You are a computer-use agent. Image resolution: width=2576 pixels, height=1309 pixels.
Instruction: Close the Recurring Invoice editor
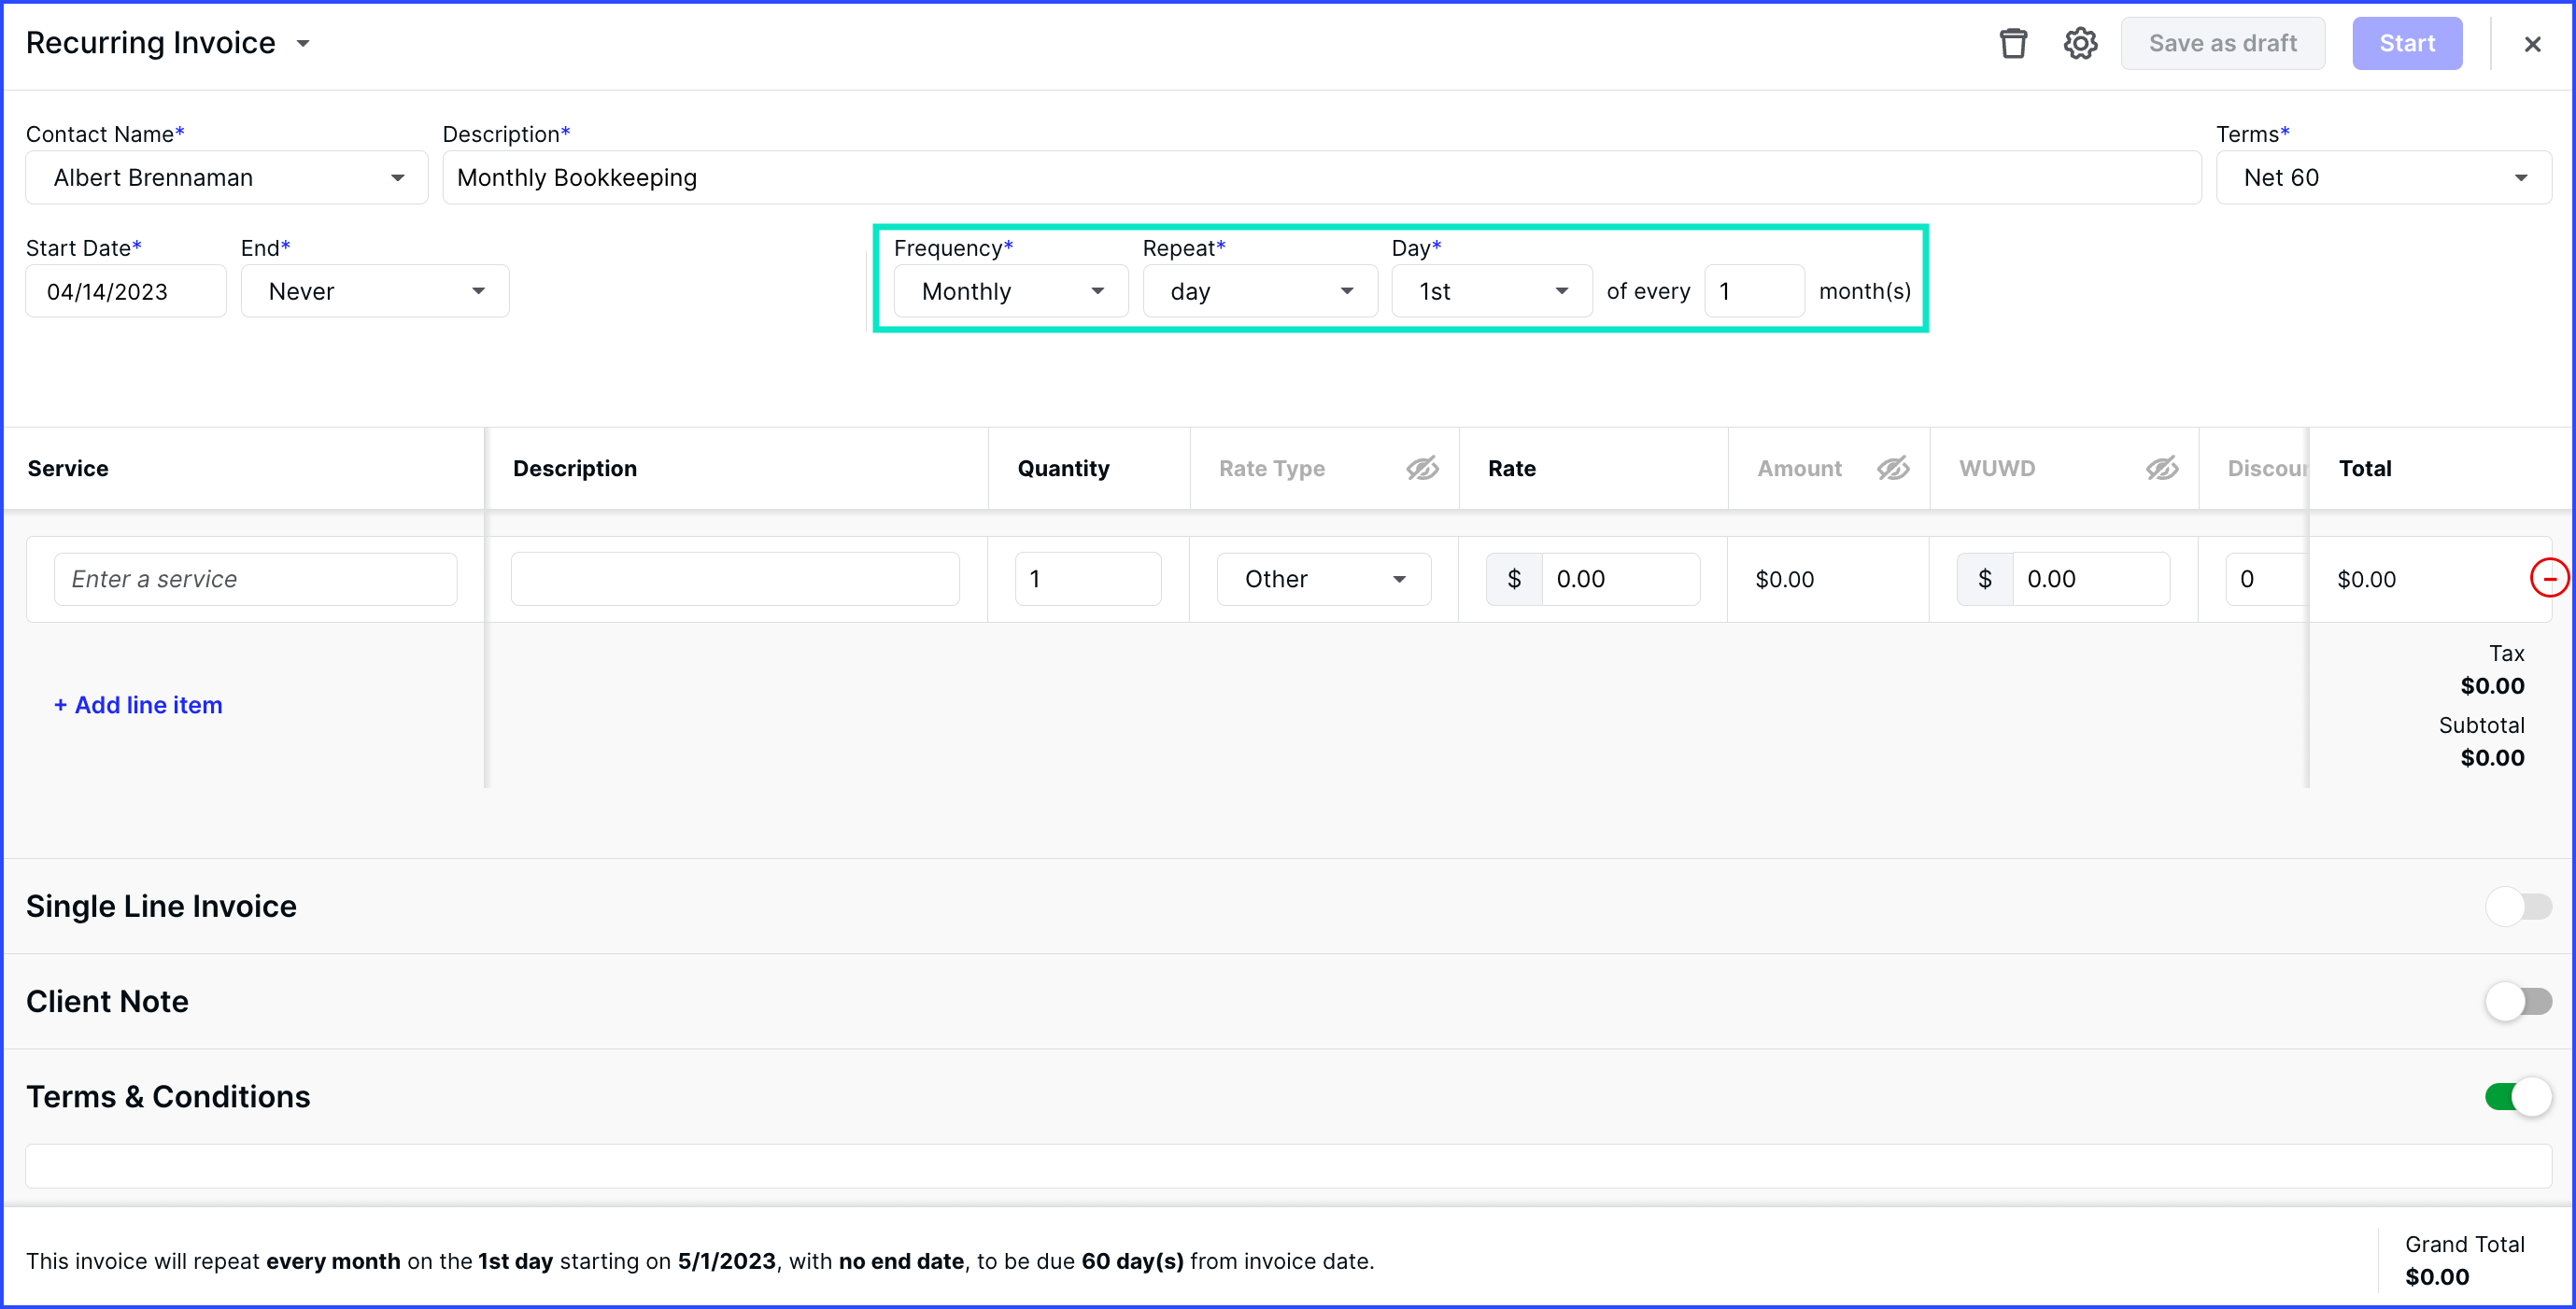(2532, 43)
